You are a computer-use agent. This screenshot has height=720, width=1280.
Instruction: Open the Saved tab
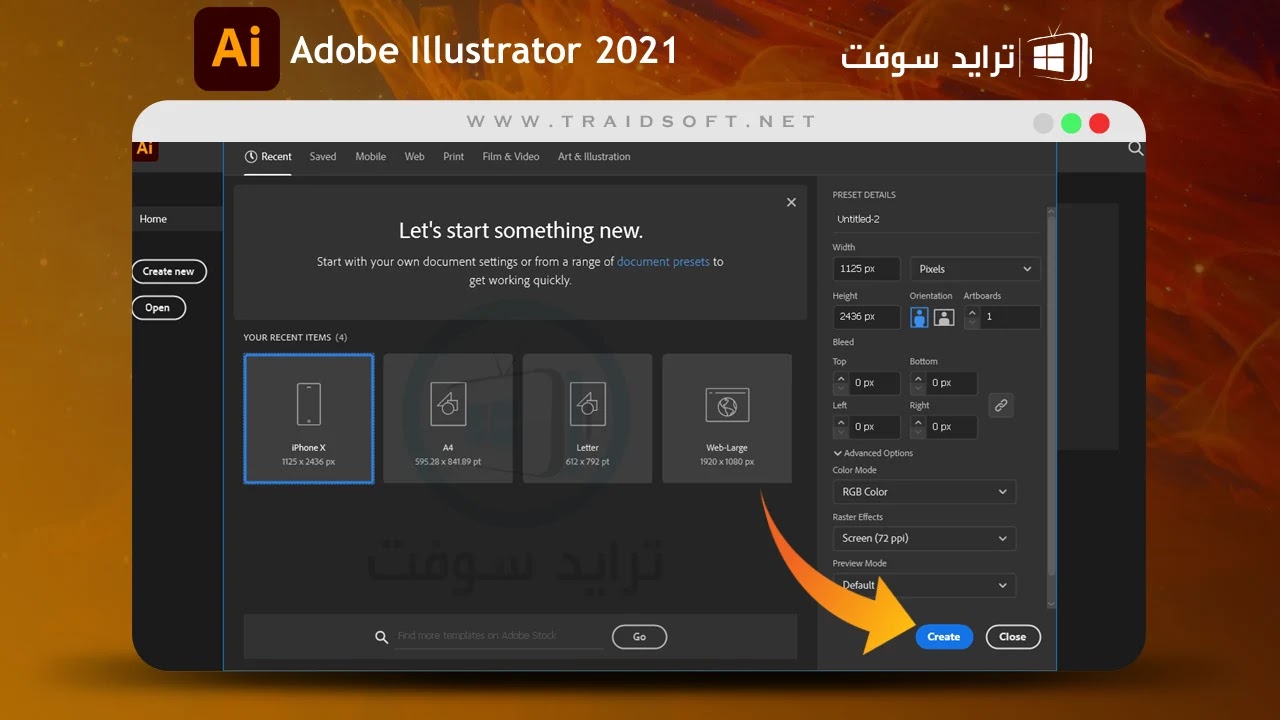[x=323, y=157]
